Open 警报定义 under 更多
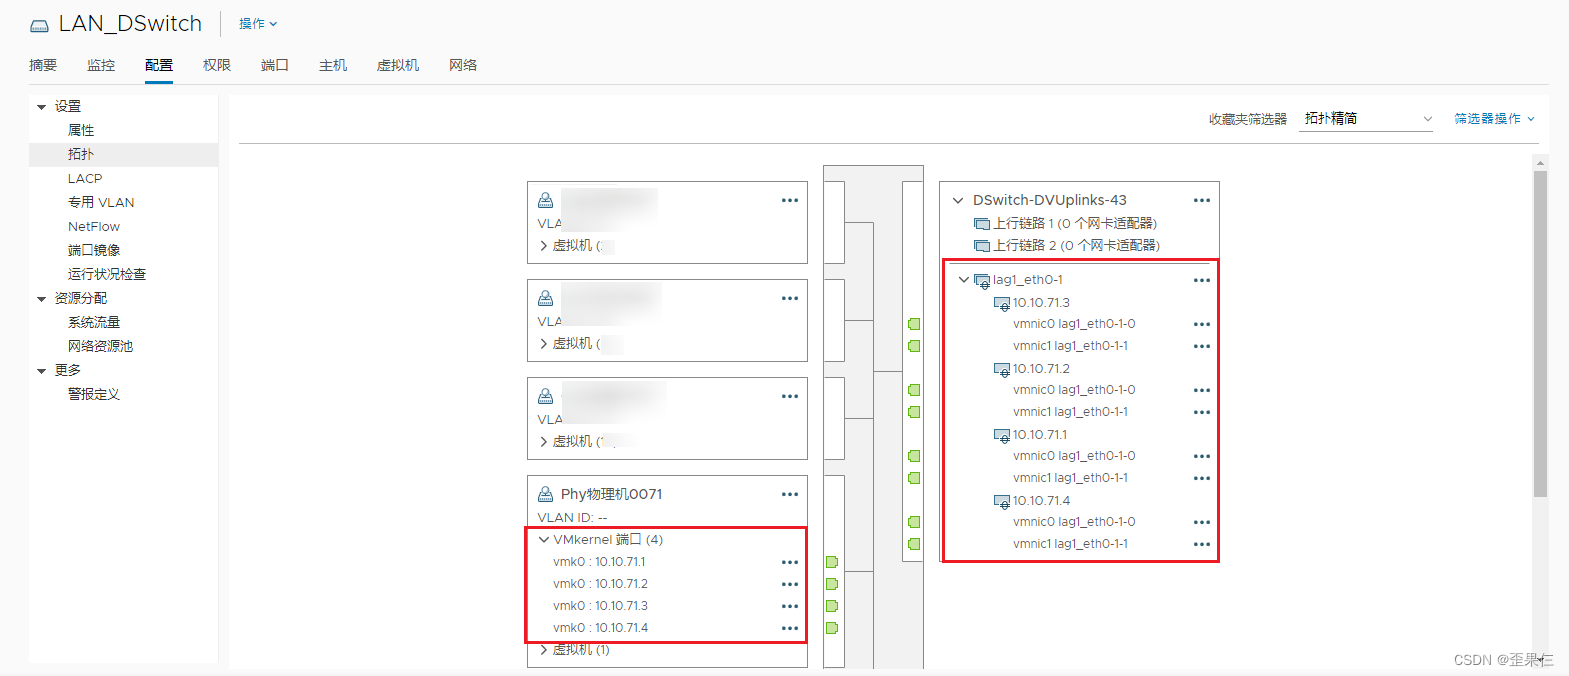This screenshot has width=1569, height=676. tap(94, 394)
